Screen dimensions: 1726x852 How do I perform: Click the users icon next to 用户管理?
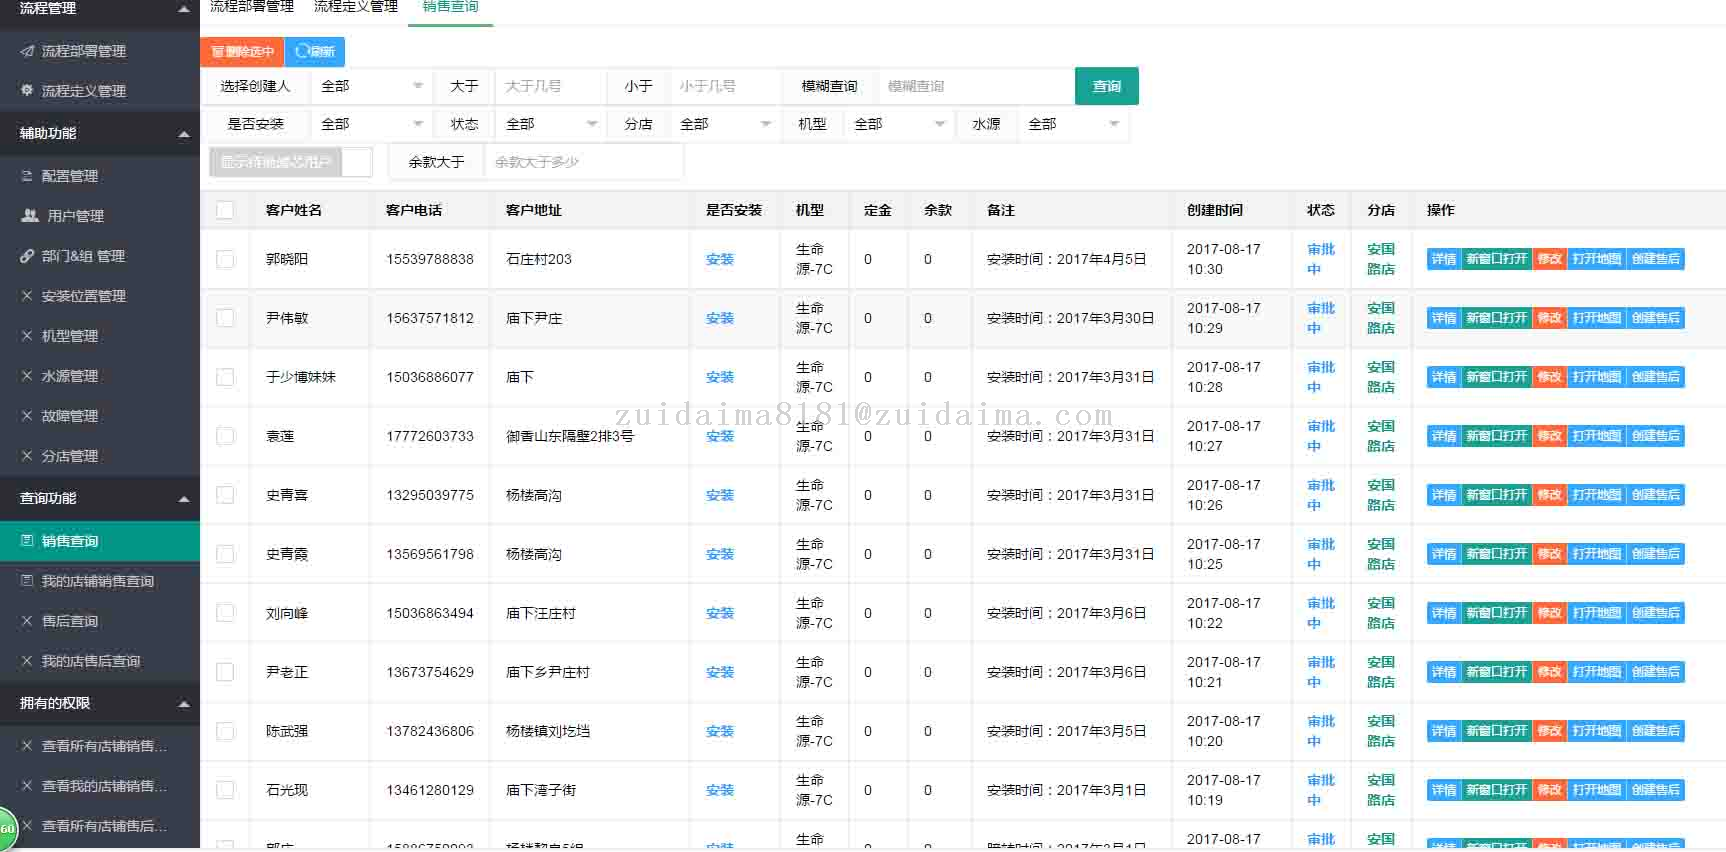tap(30, 216)
